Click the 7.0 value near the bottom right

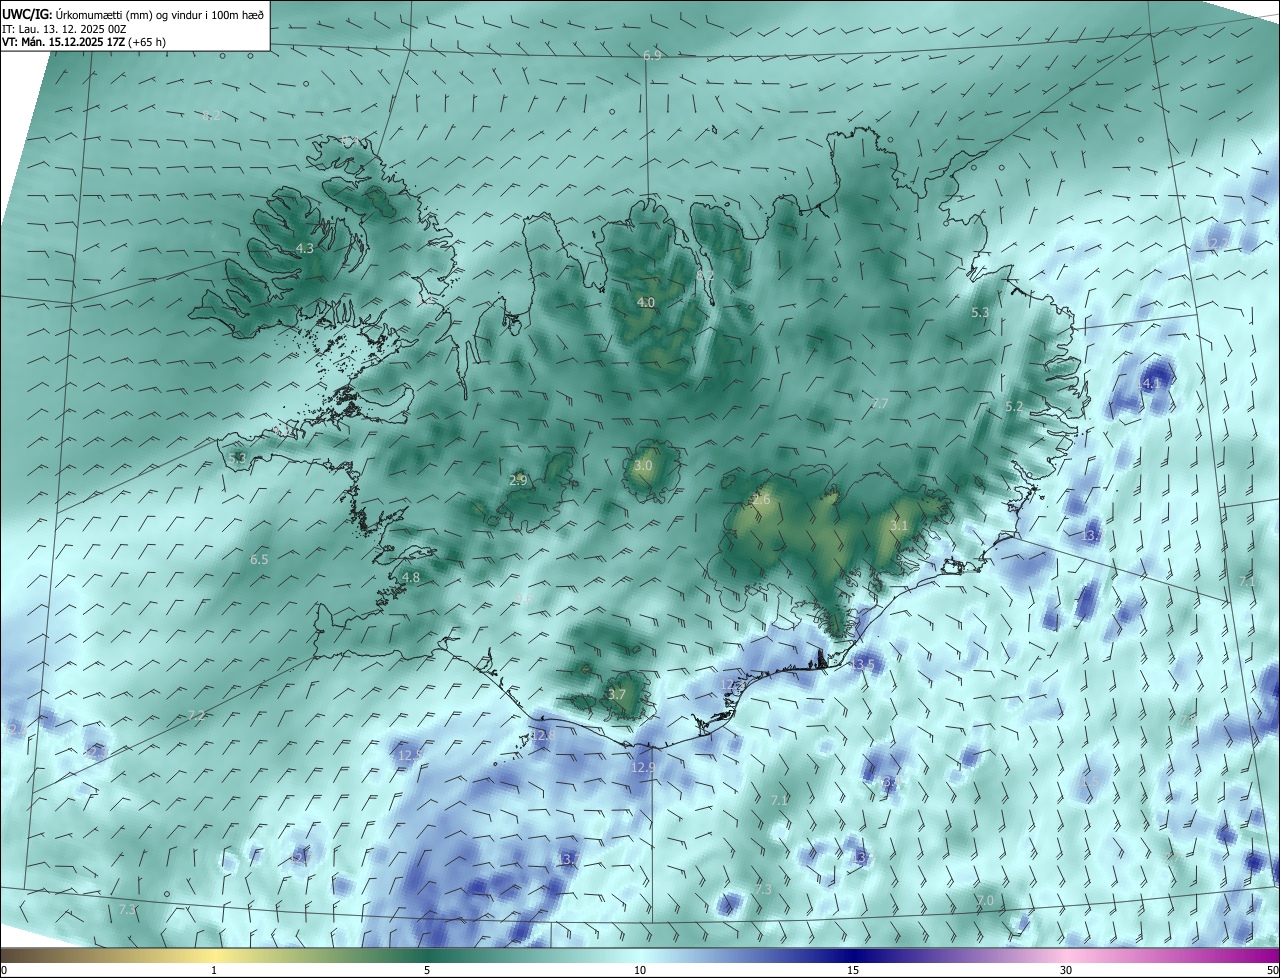[986, 901]
